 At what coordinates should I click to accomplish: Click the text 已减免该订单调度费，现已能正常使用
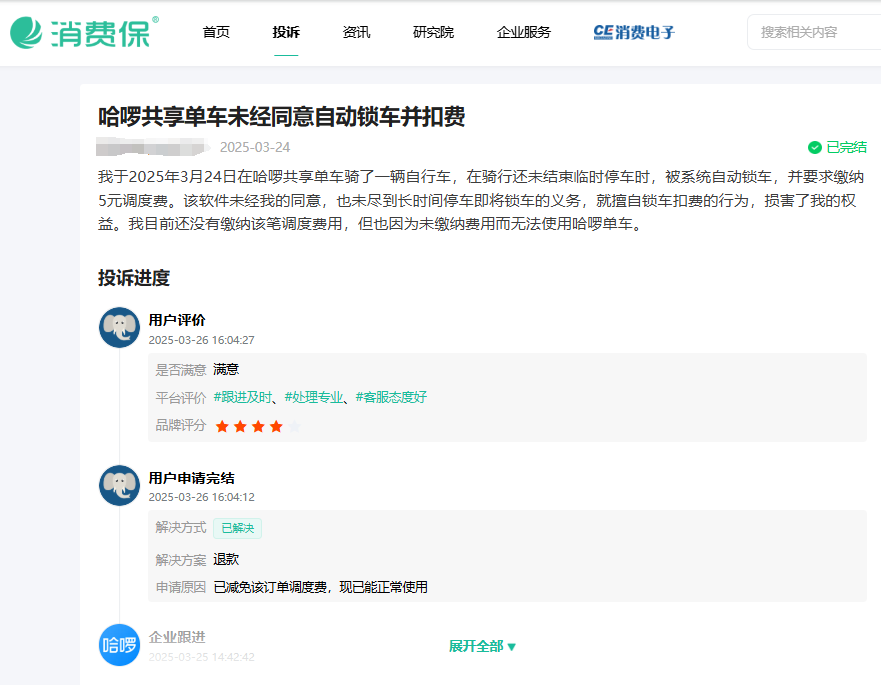320,587
